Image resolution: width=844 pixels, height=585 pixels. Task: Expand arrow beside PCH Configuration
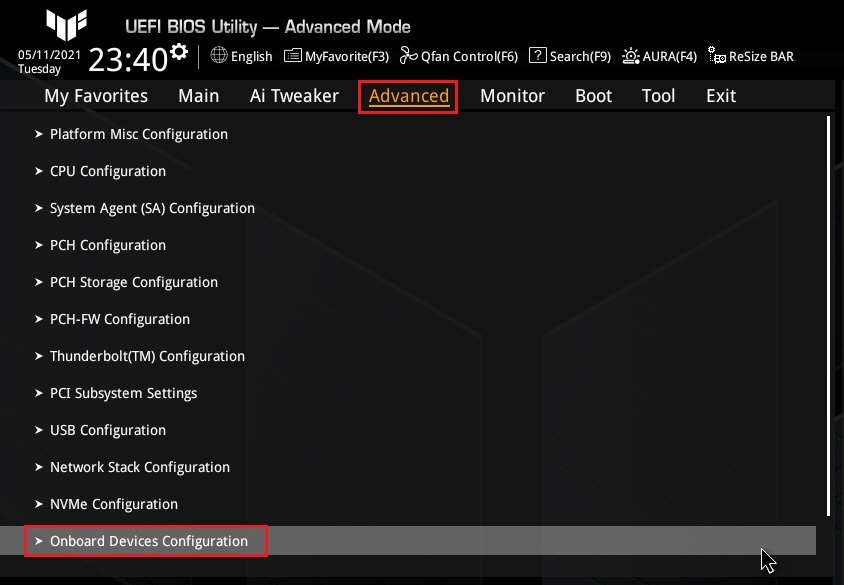[x=38, y=245]
